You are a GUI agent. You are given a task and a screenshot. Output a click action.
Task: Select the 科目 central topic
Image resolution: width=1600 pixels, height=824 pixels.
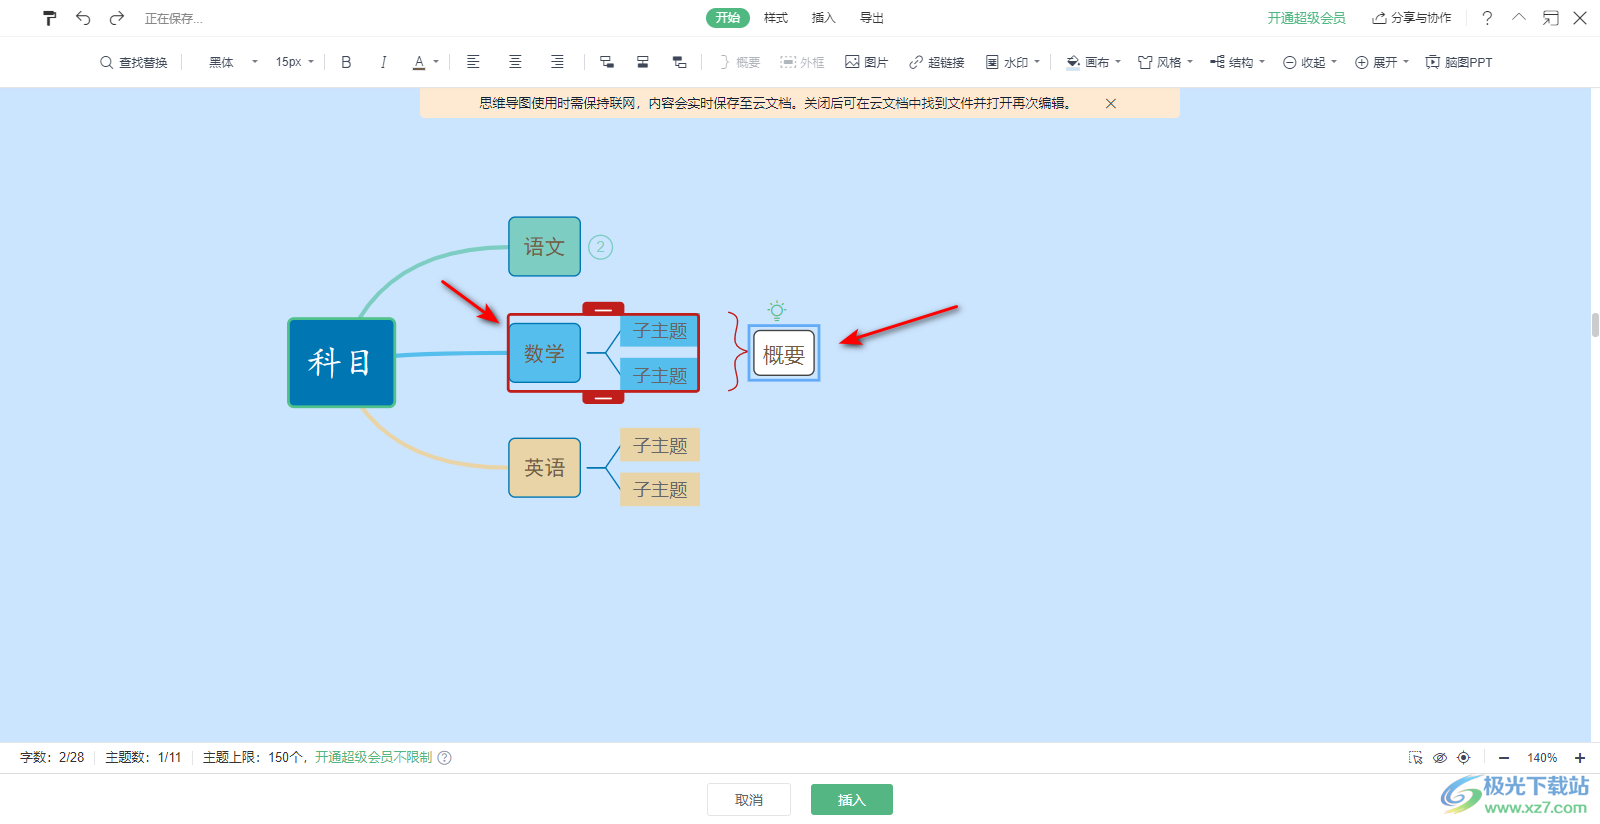pos(341,362)
